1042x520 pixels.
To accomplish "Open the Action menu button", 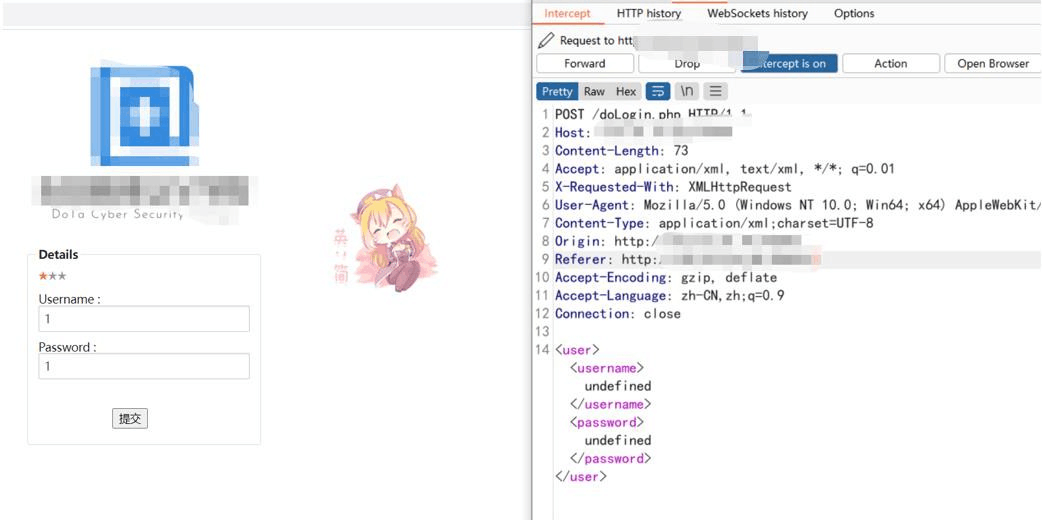I will [890, 64].
